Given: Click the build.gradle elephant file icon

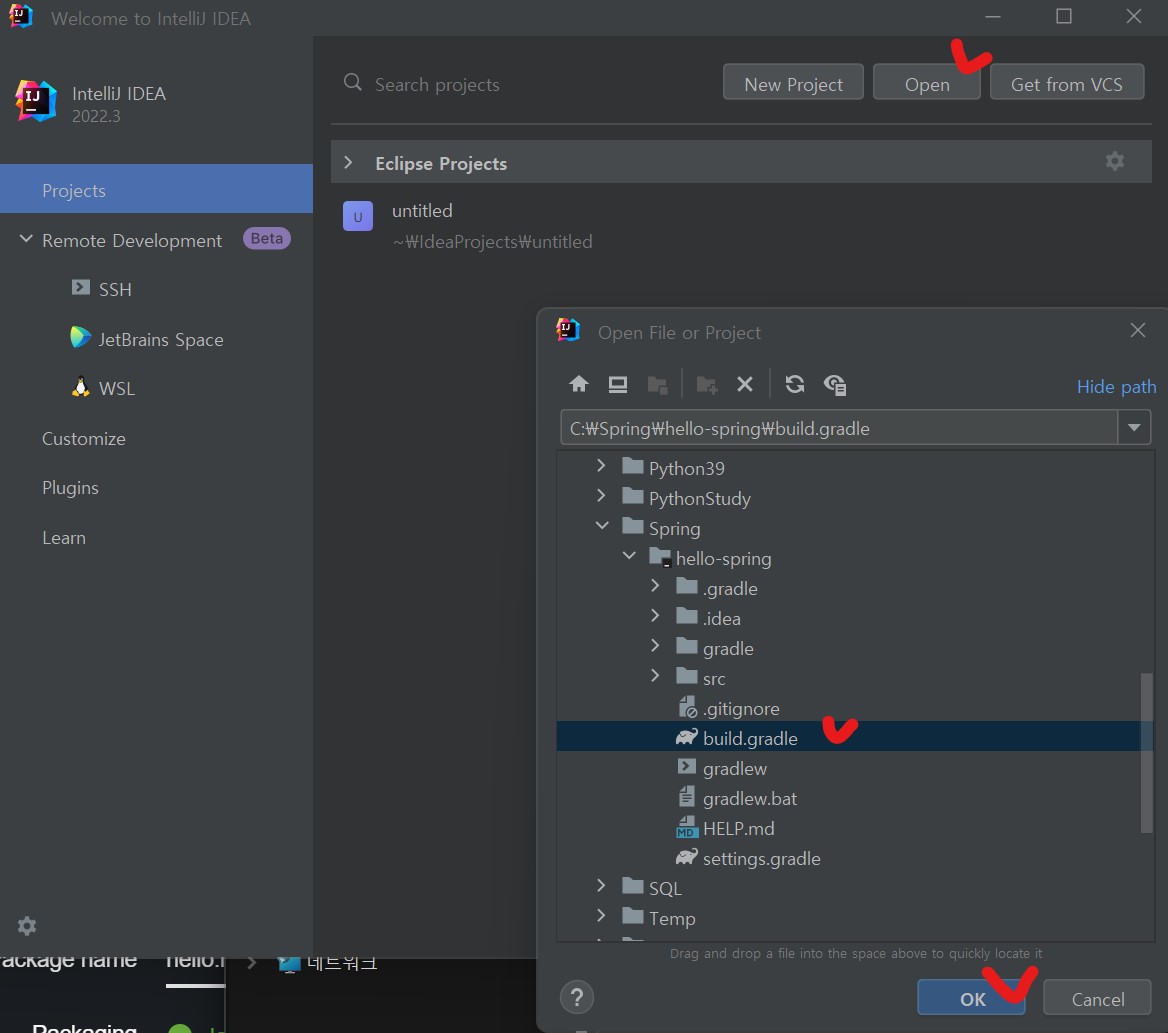Looking at the screenshot, I should (x=686, y=737).
